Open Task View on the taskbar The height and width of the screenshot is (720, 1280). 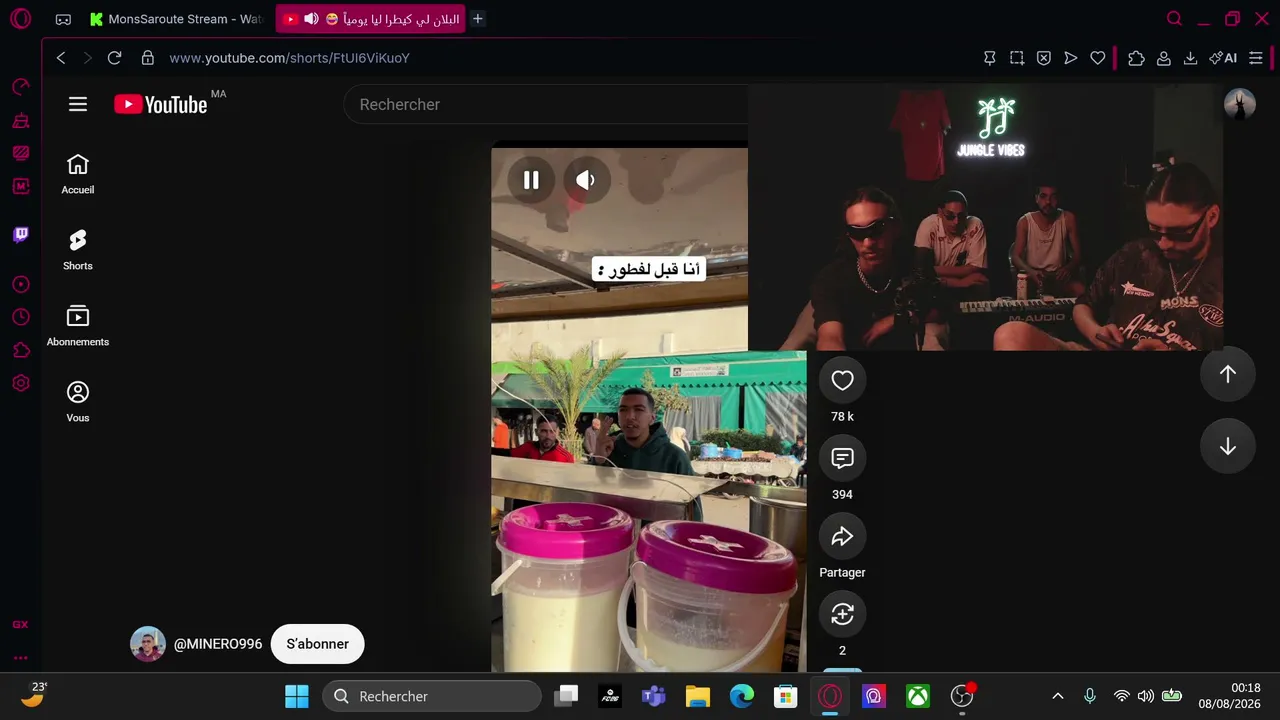click(567, 696)
